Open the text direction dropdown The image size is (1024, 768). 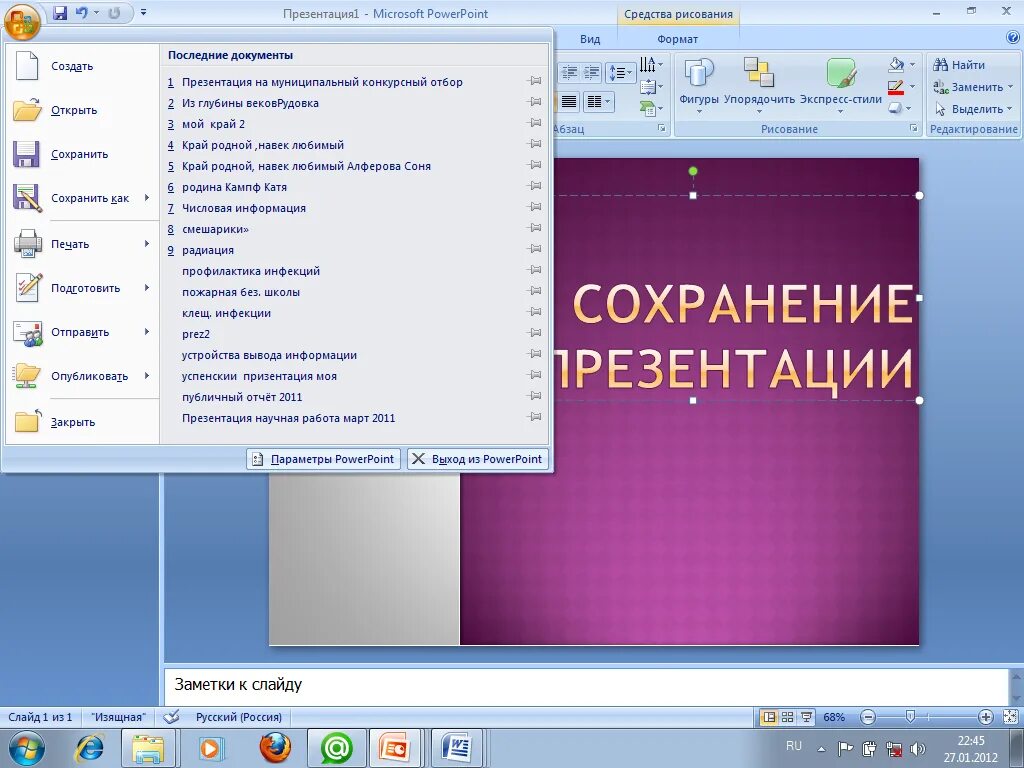pyautogui.click(x=650, y=65)
